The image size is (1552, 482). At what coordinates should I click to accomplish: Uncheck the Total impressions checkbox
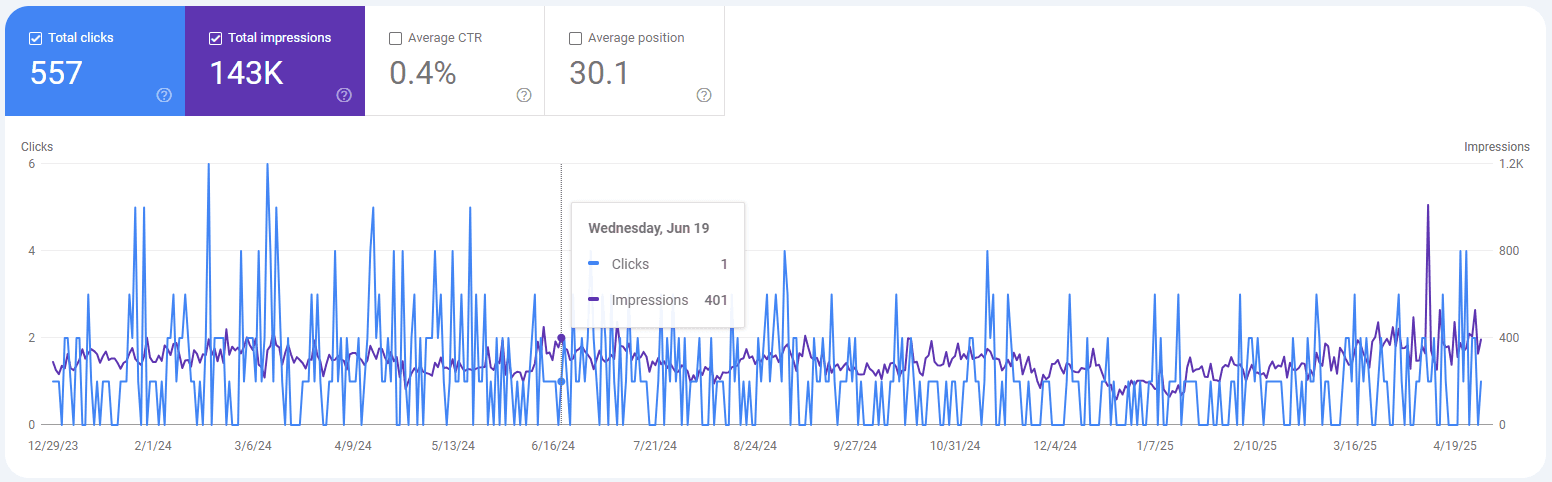click(215, 38)
